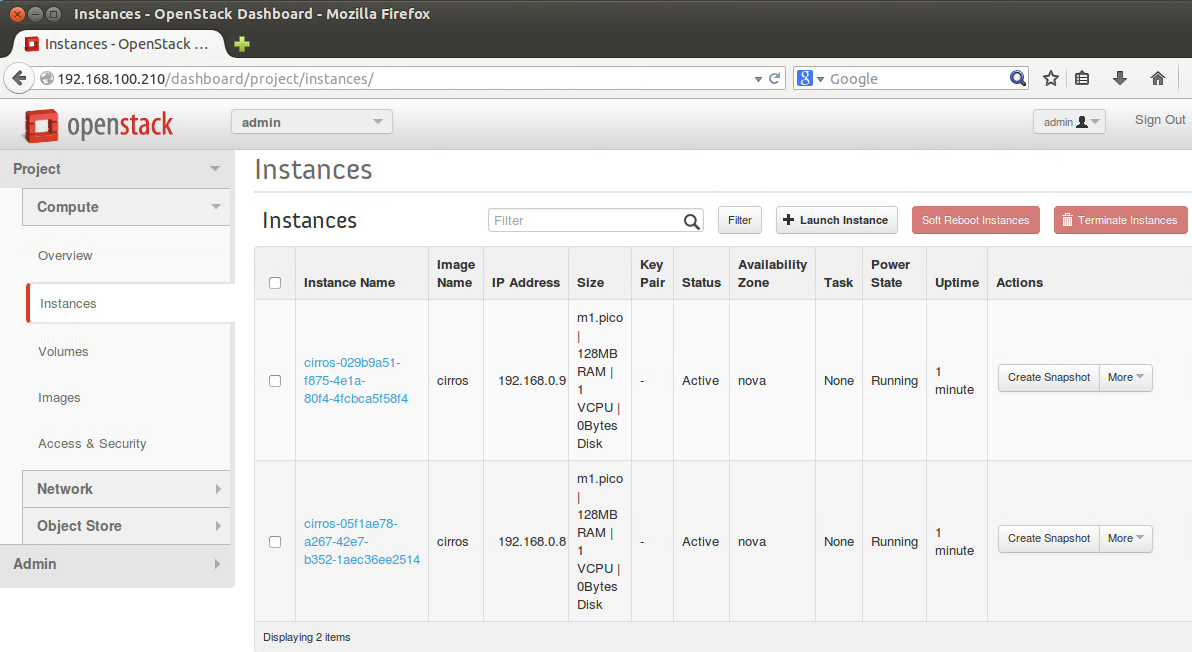This screenshot has height=652, width=1192.
Task: Check the select-all checkbox in the table header
Action: click(275, 281)
